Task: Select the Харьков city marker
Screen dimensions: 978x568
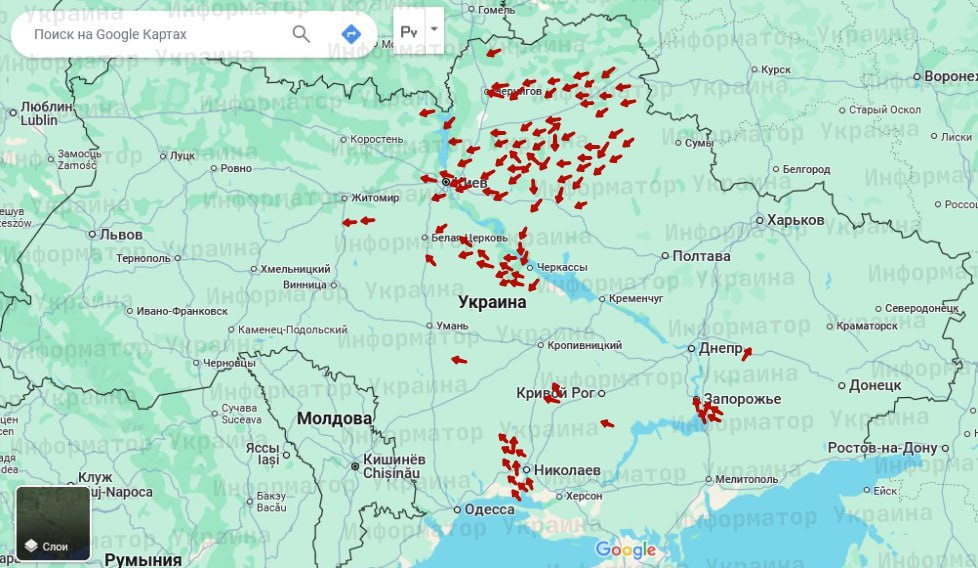Action: point(759,220)
